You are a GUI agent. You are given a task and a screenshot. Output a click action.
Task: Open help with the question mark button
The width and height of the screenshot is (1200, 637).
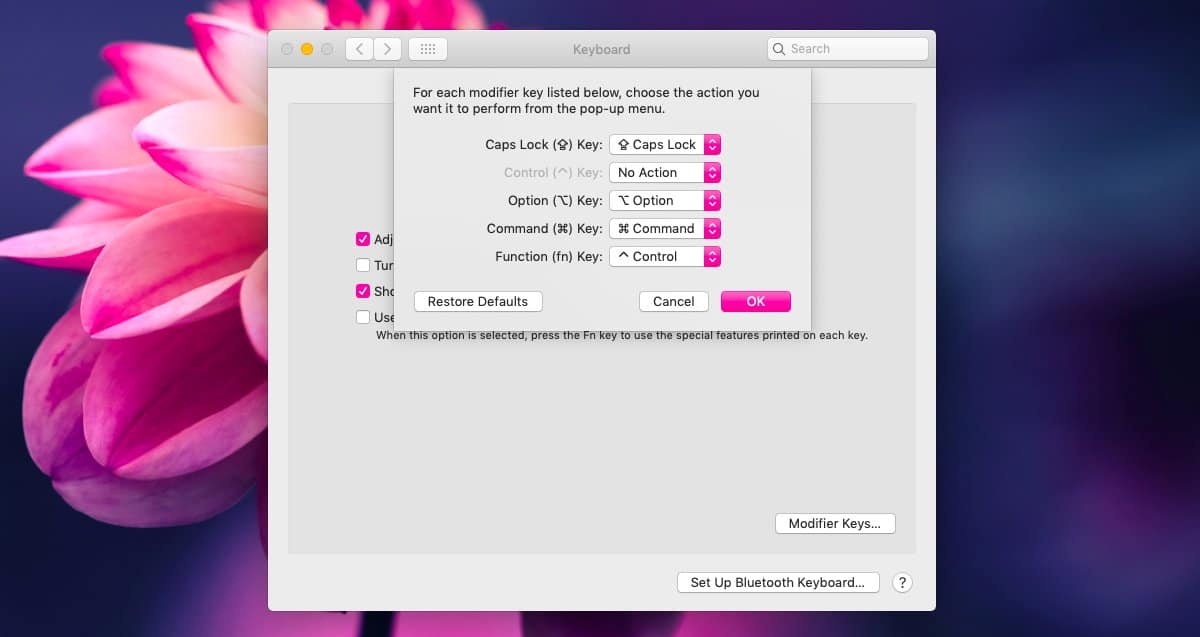pyautogui.click(x=902, y=583)
